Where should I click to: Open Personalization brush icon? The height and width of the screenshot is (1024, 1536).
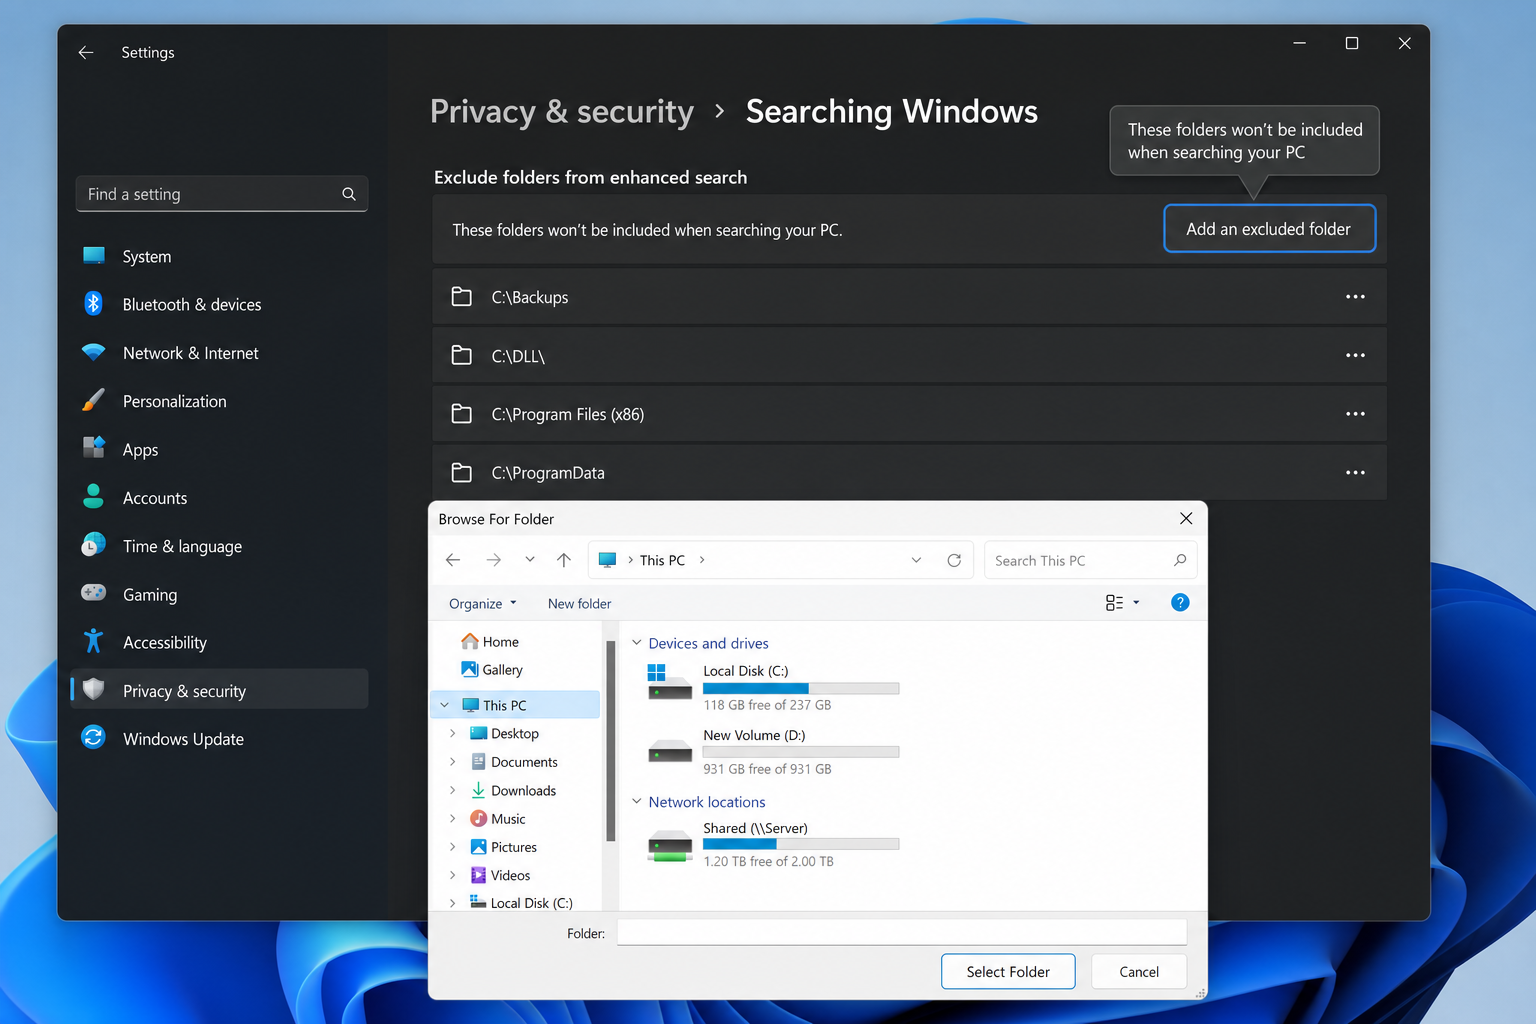click(94, 401)
